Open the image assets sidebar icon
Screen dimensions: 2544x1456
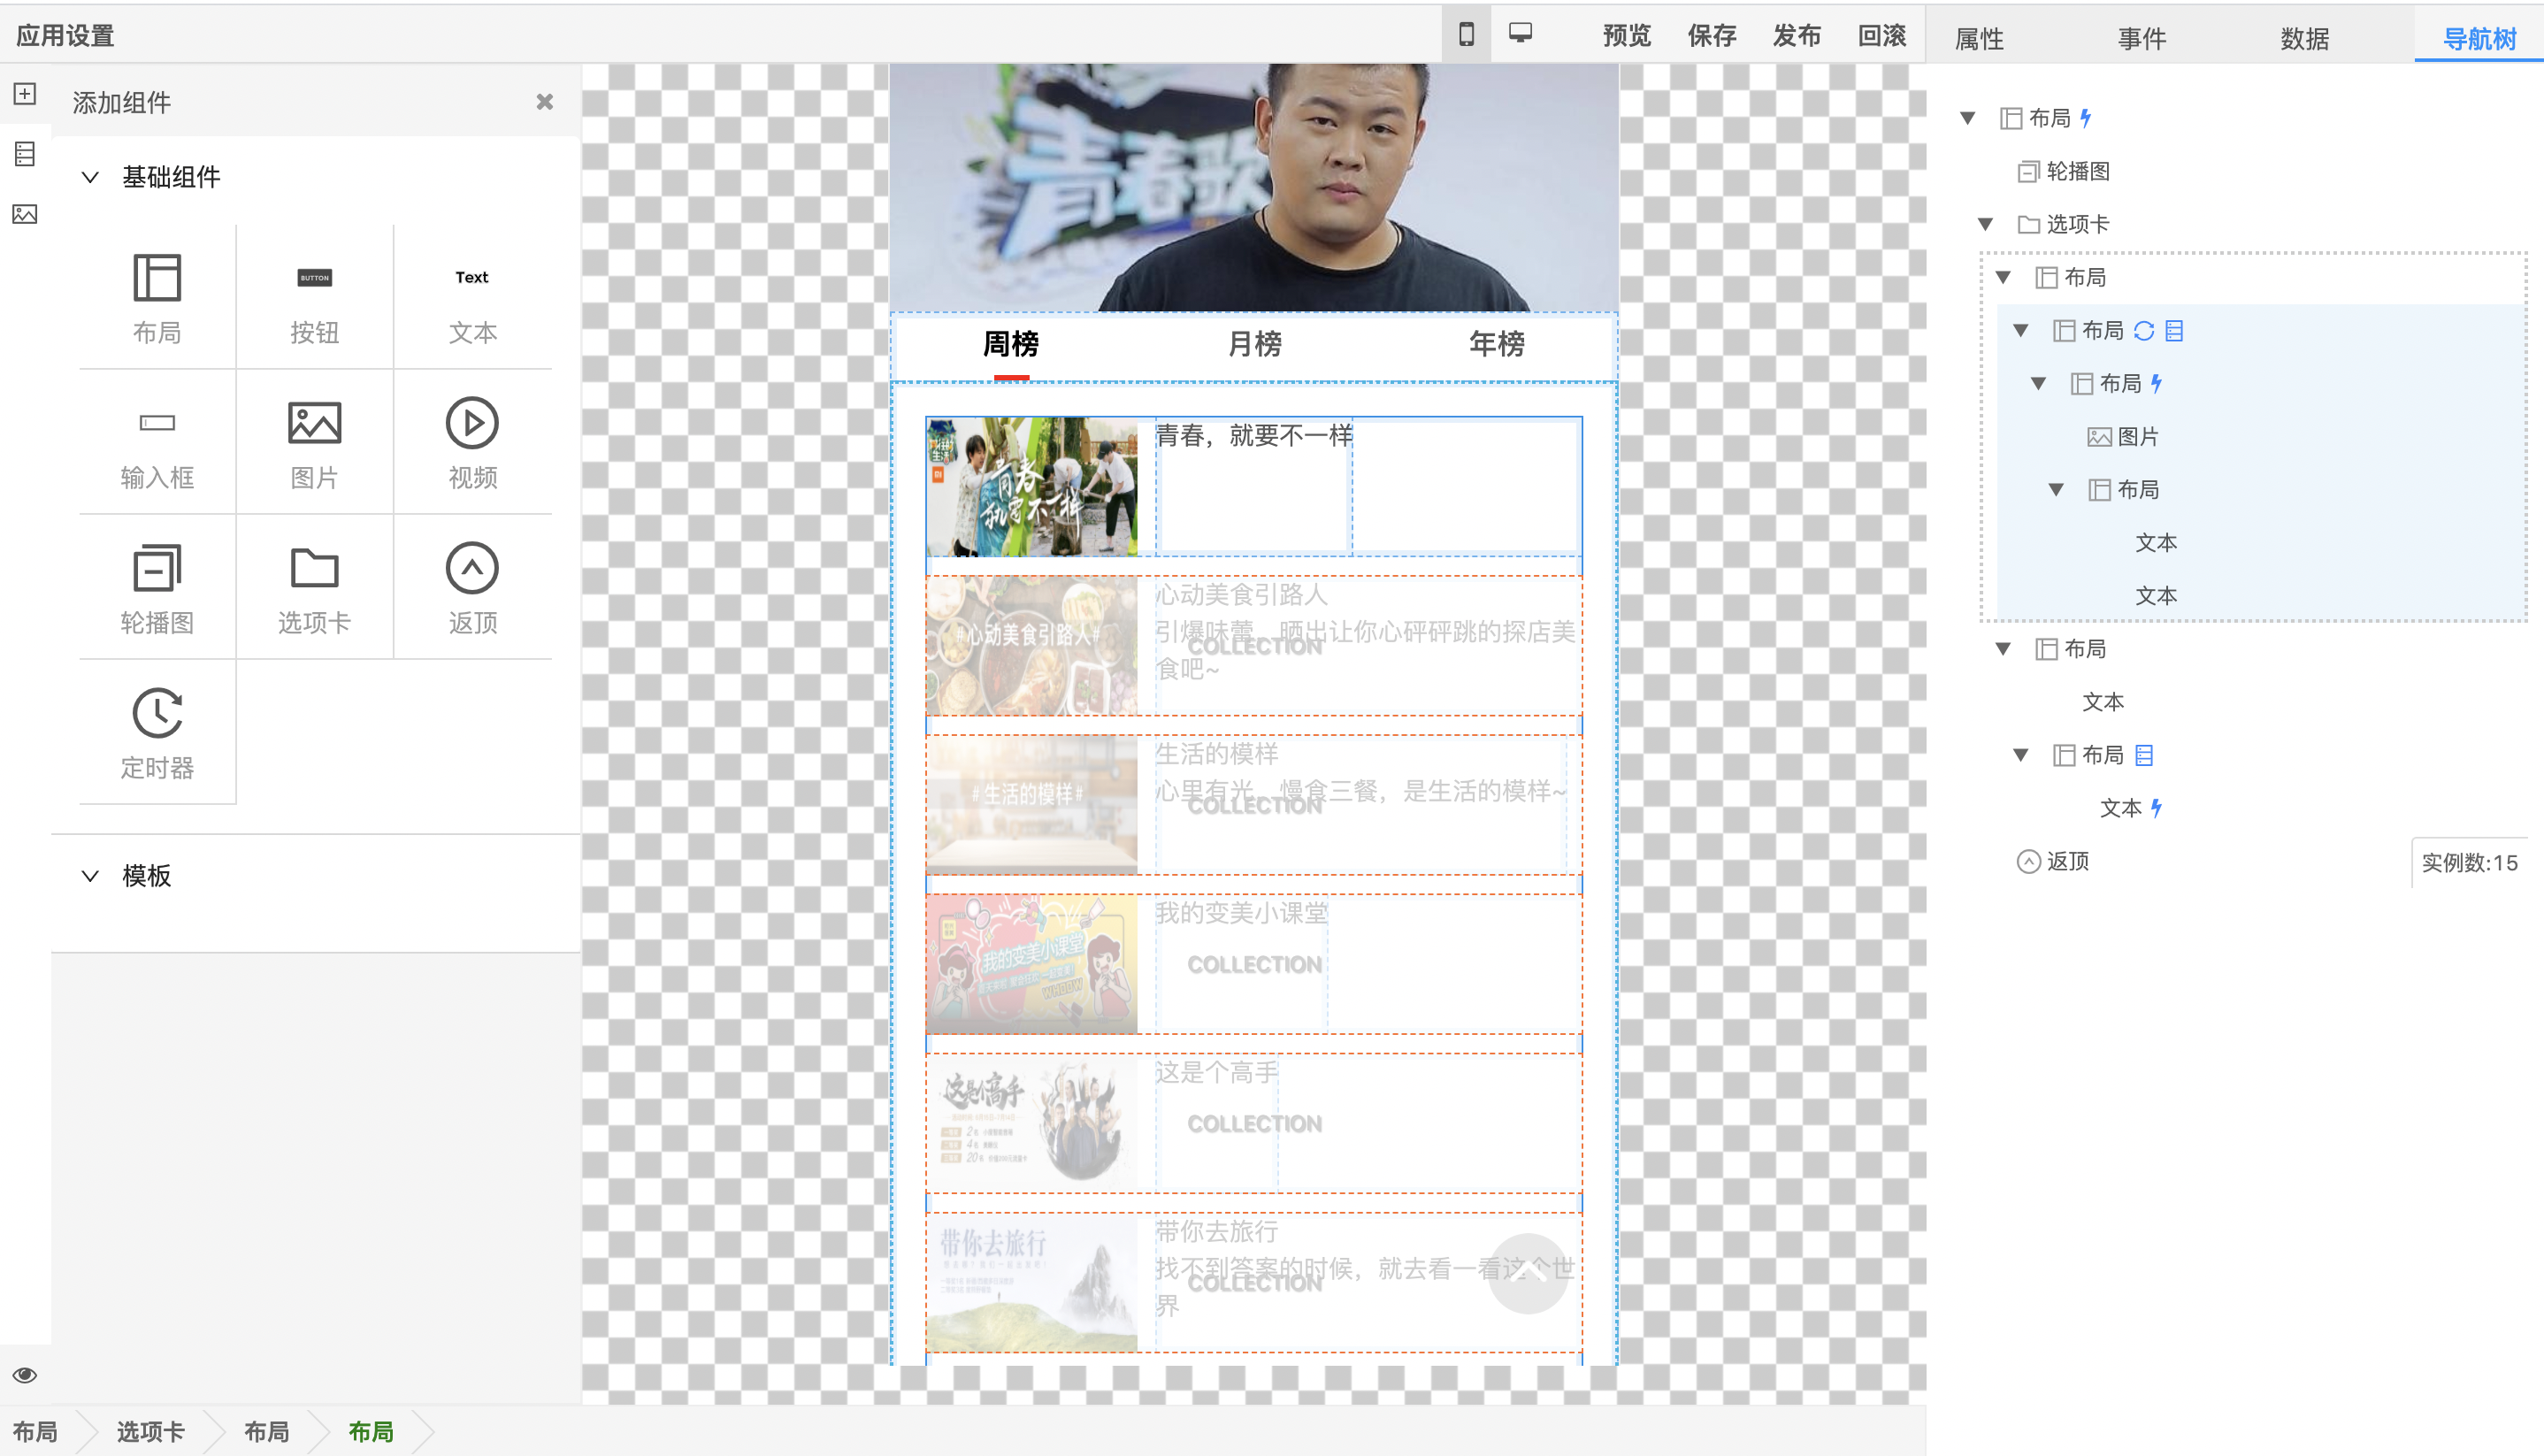coord(25,214)
